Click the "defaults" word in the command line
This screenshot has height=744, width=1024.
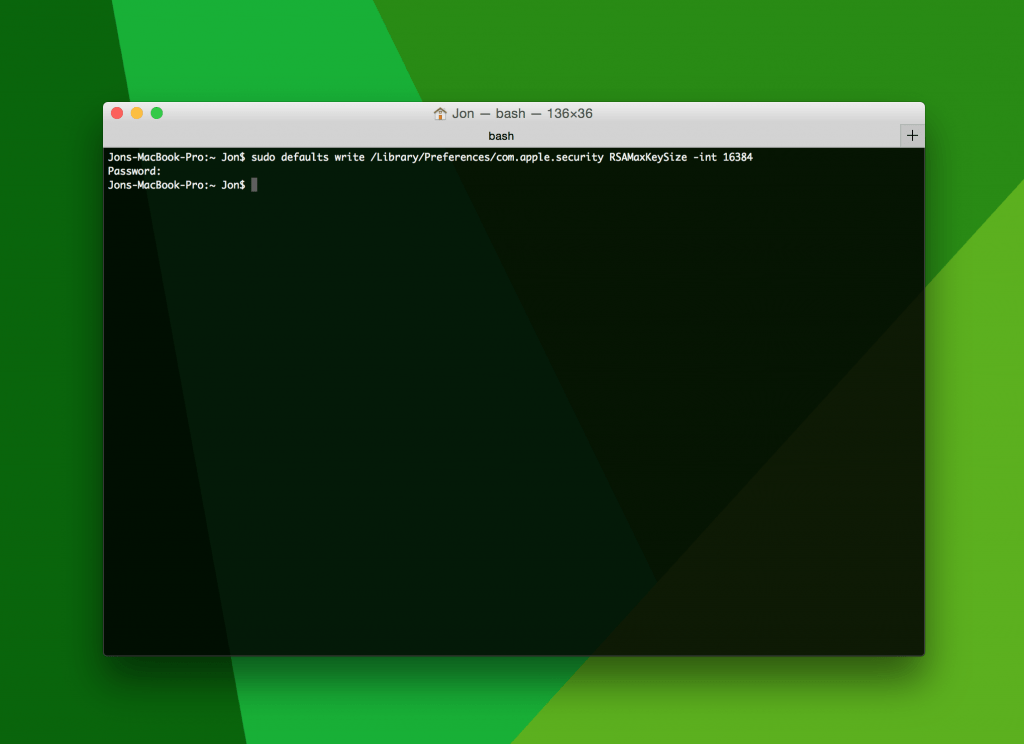coord(304,158)
